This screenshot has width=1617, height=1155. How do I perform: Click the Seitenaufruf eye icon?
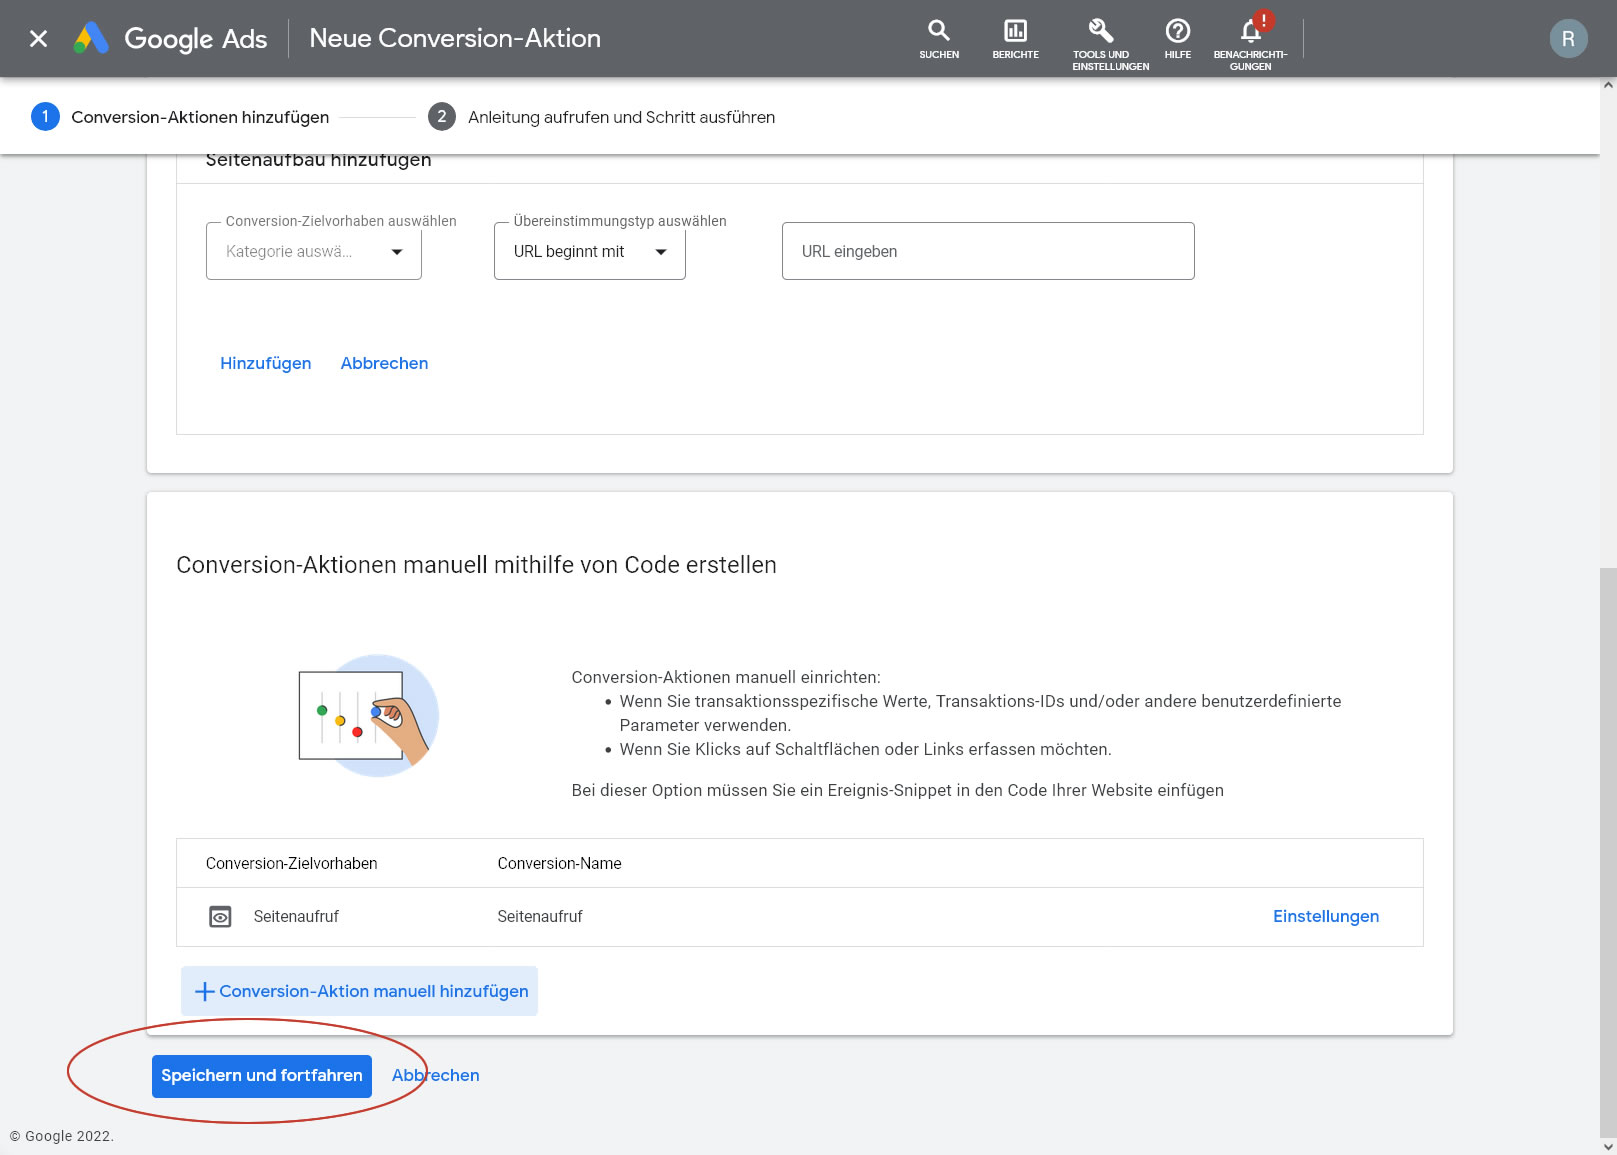(x=220, y=917)
